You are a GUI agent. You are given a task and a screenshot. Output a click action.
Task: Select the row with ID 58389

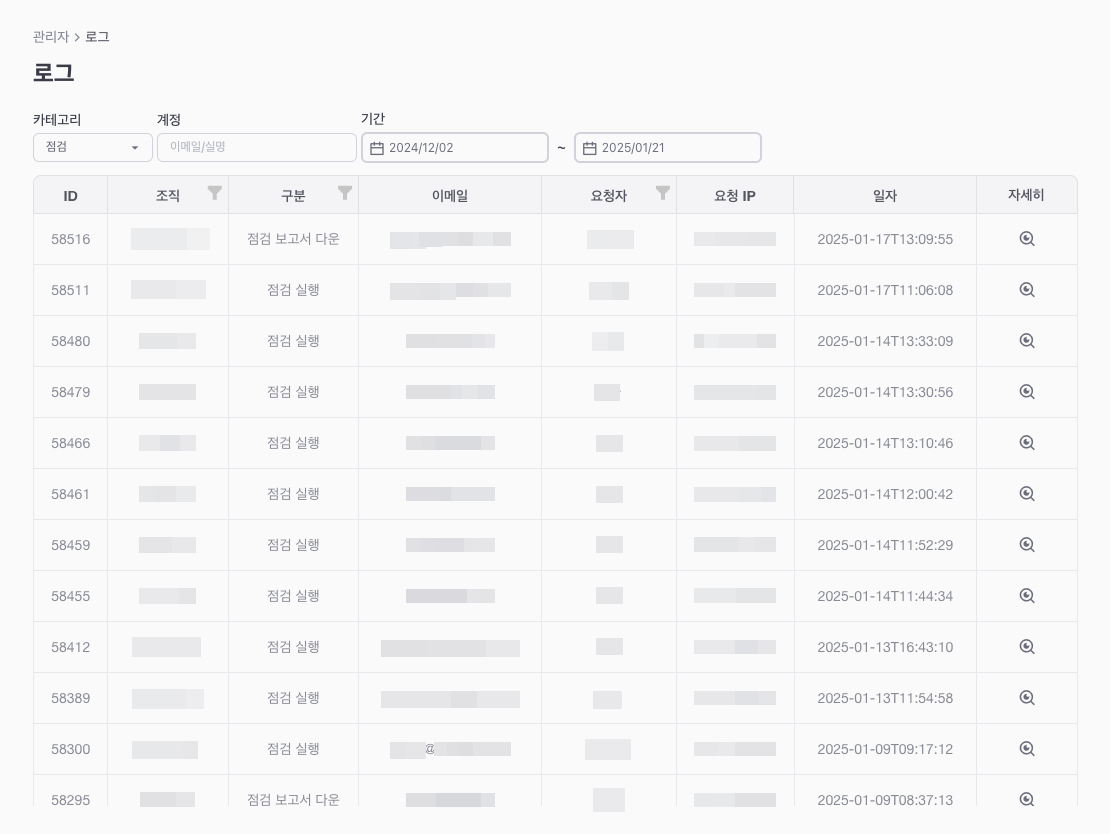click(x=70, y=698)
